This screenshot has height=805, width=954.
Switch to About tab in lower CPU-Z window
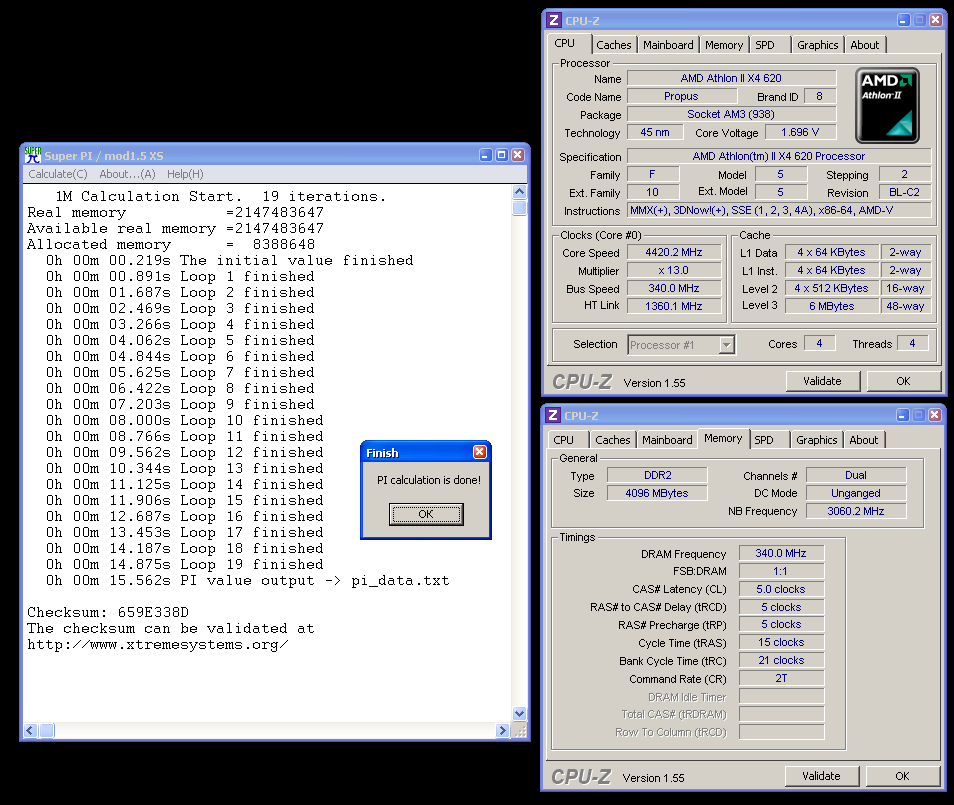863,440
